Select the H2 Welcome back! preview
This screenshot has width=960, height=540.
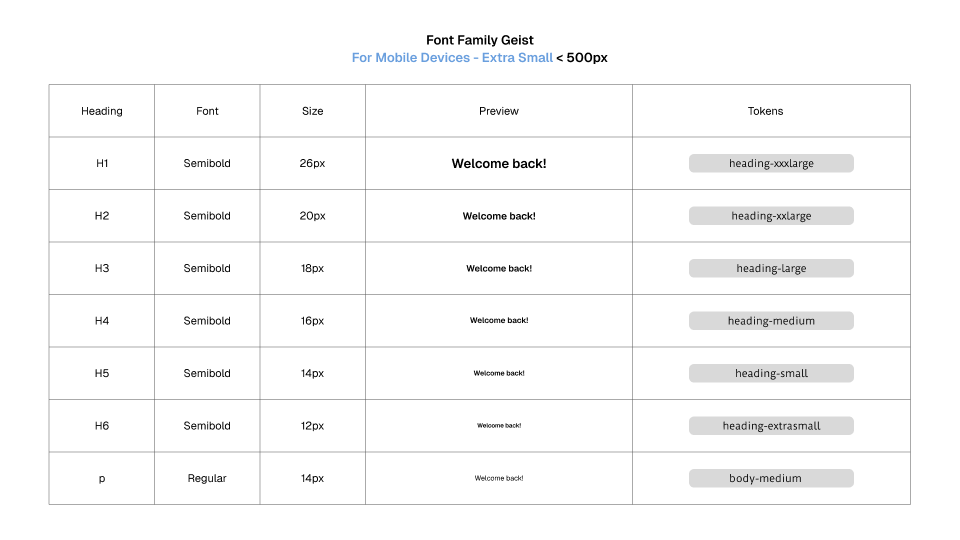[x=499, y=216]
